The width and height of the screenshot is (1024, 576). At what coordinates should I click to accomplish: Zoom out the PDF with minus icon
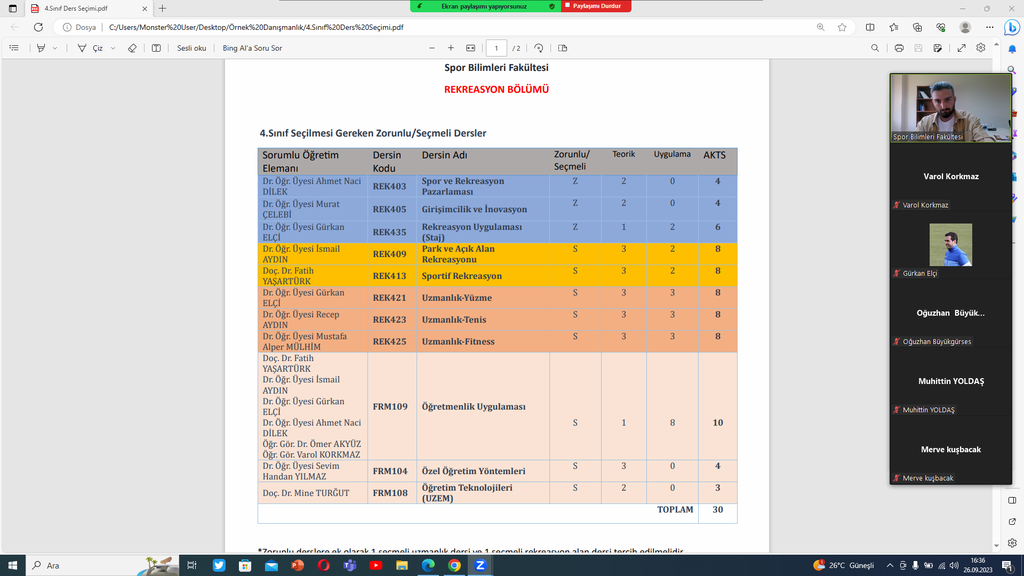pos(432,48)
